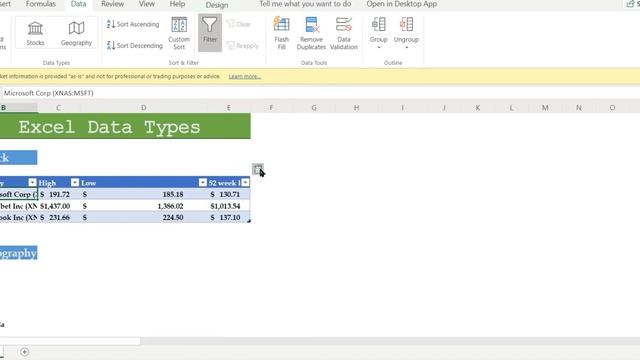This screenshot has width=640, height=360.
Task: Open the High column filter dropdown
Action: tap(75, 182)
